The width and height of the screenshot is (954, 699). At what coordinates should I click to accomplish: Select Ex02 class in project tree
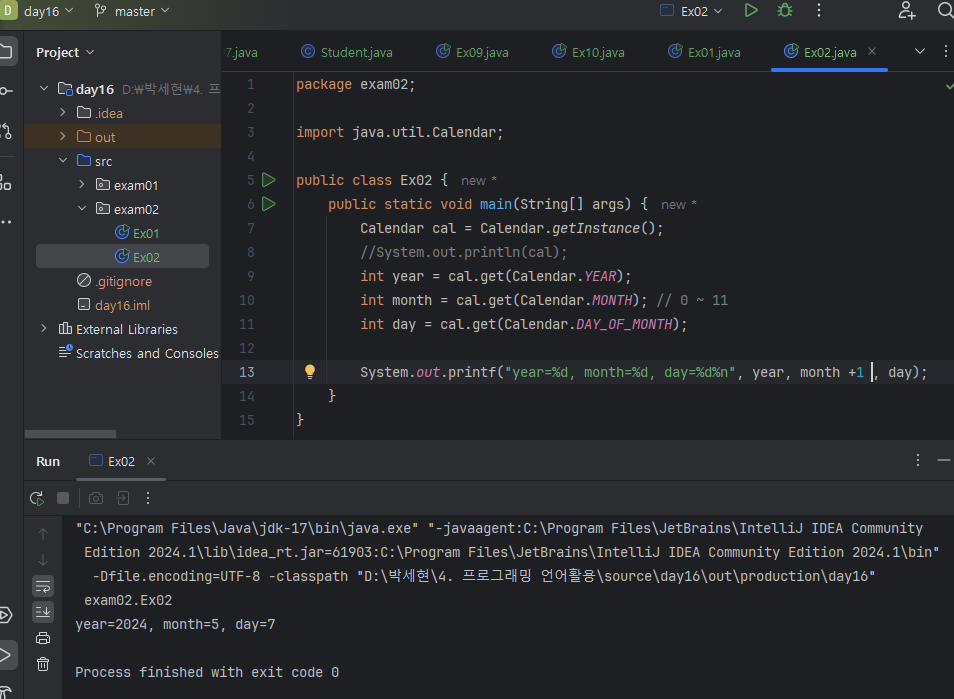(x=122, y=257)
